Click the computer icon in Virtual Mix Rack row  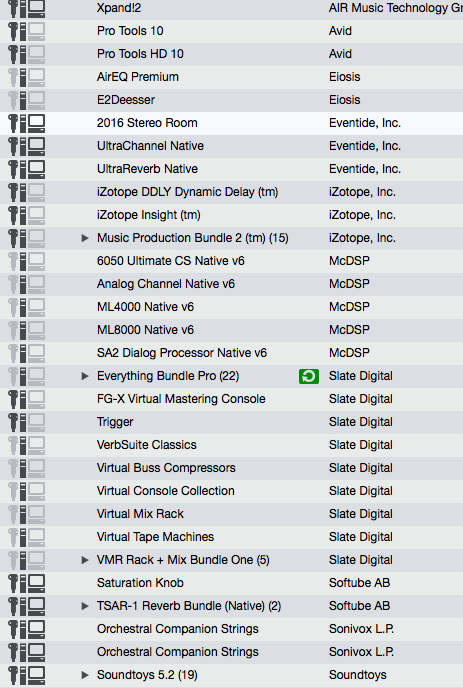(x=36, y=514)
